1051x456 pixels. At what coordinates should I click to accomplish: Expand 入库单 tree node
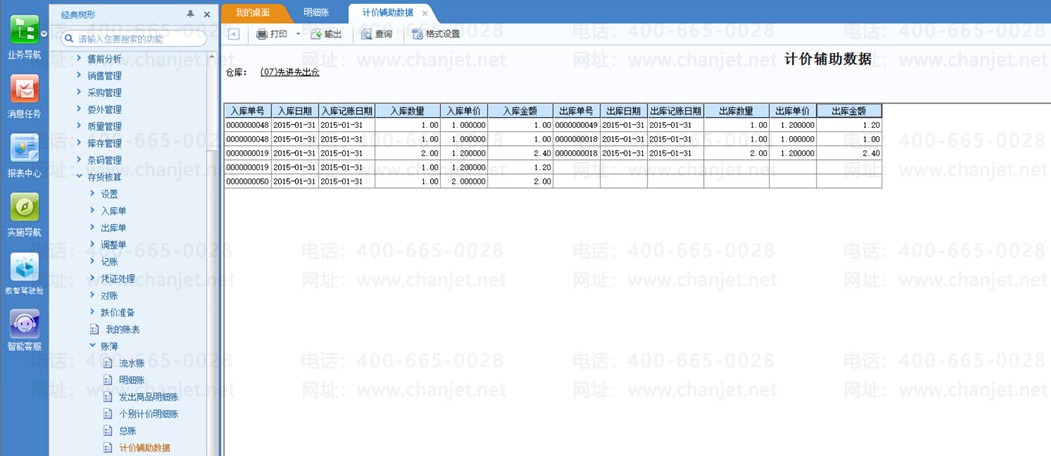92,211
